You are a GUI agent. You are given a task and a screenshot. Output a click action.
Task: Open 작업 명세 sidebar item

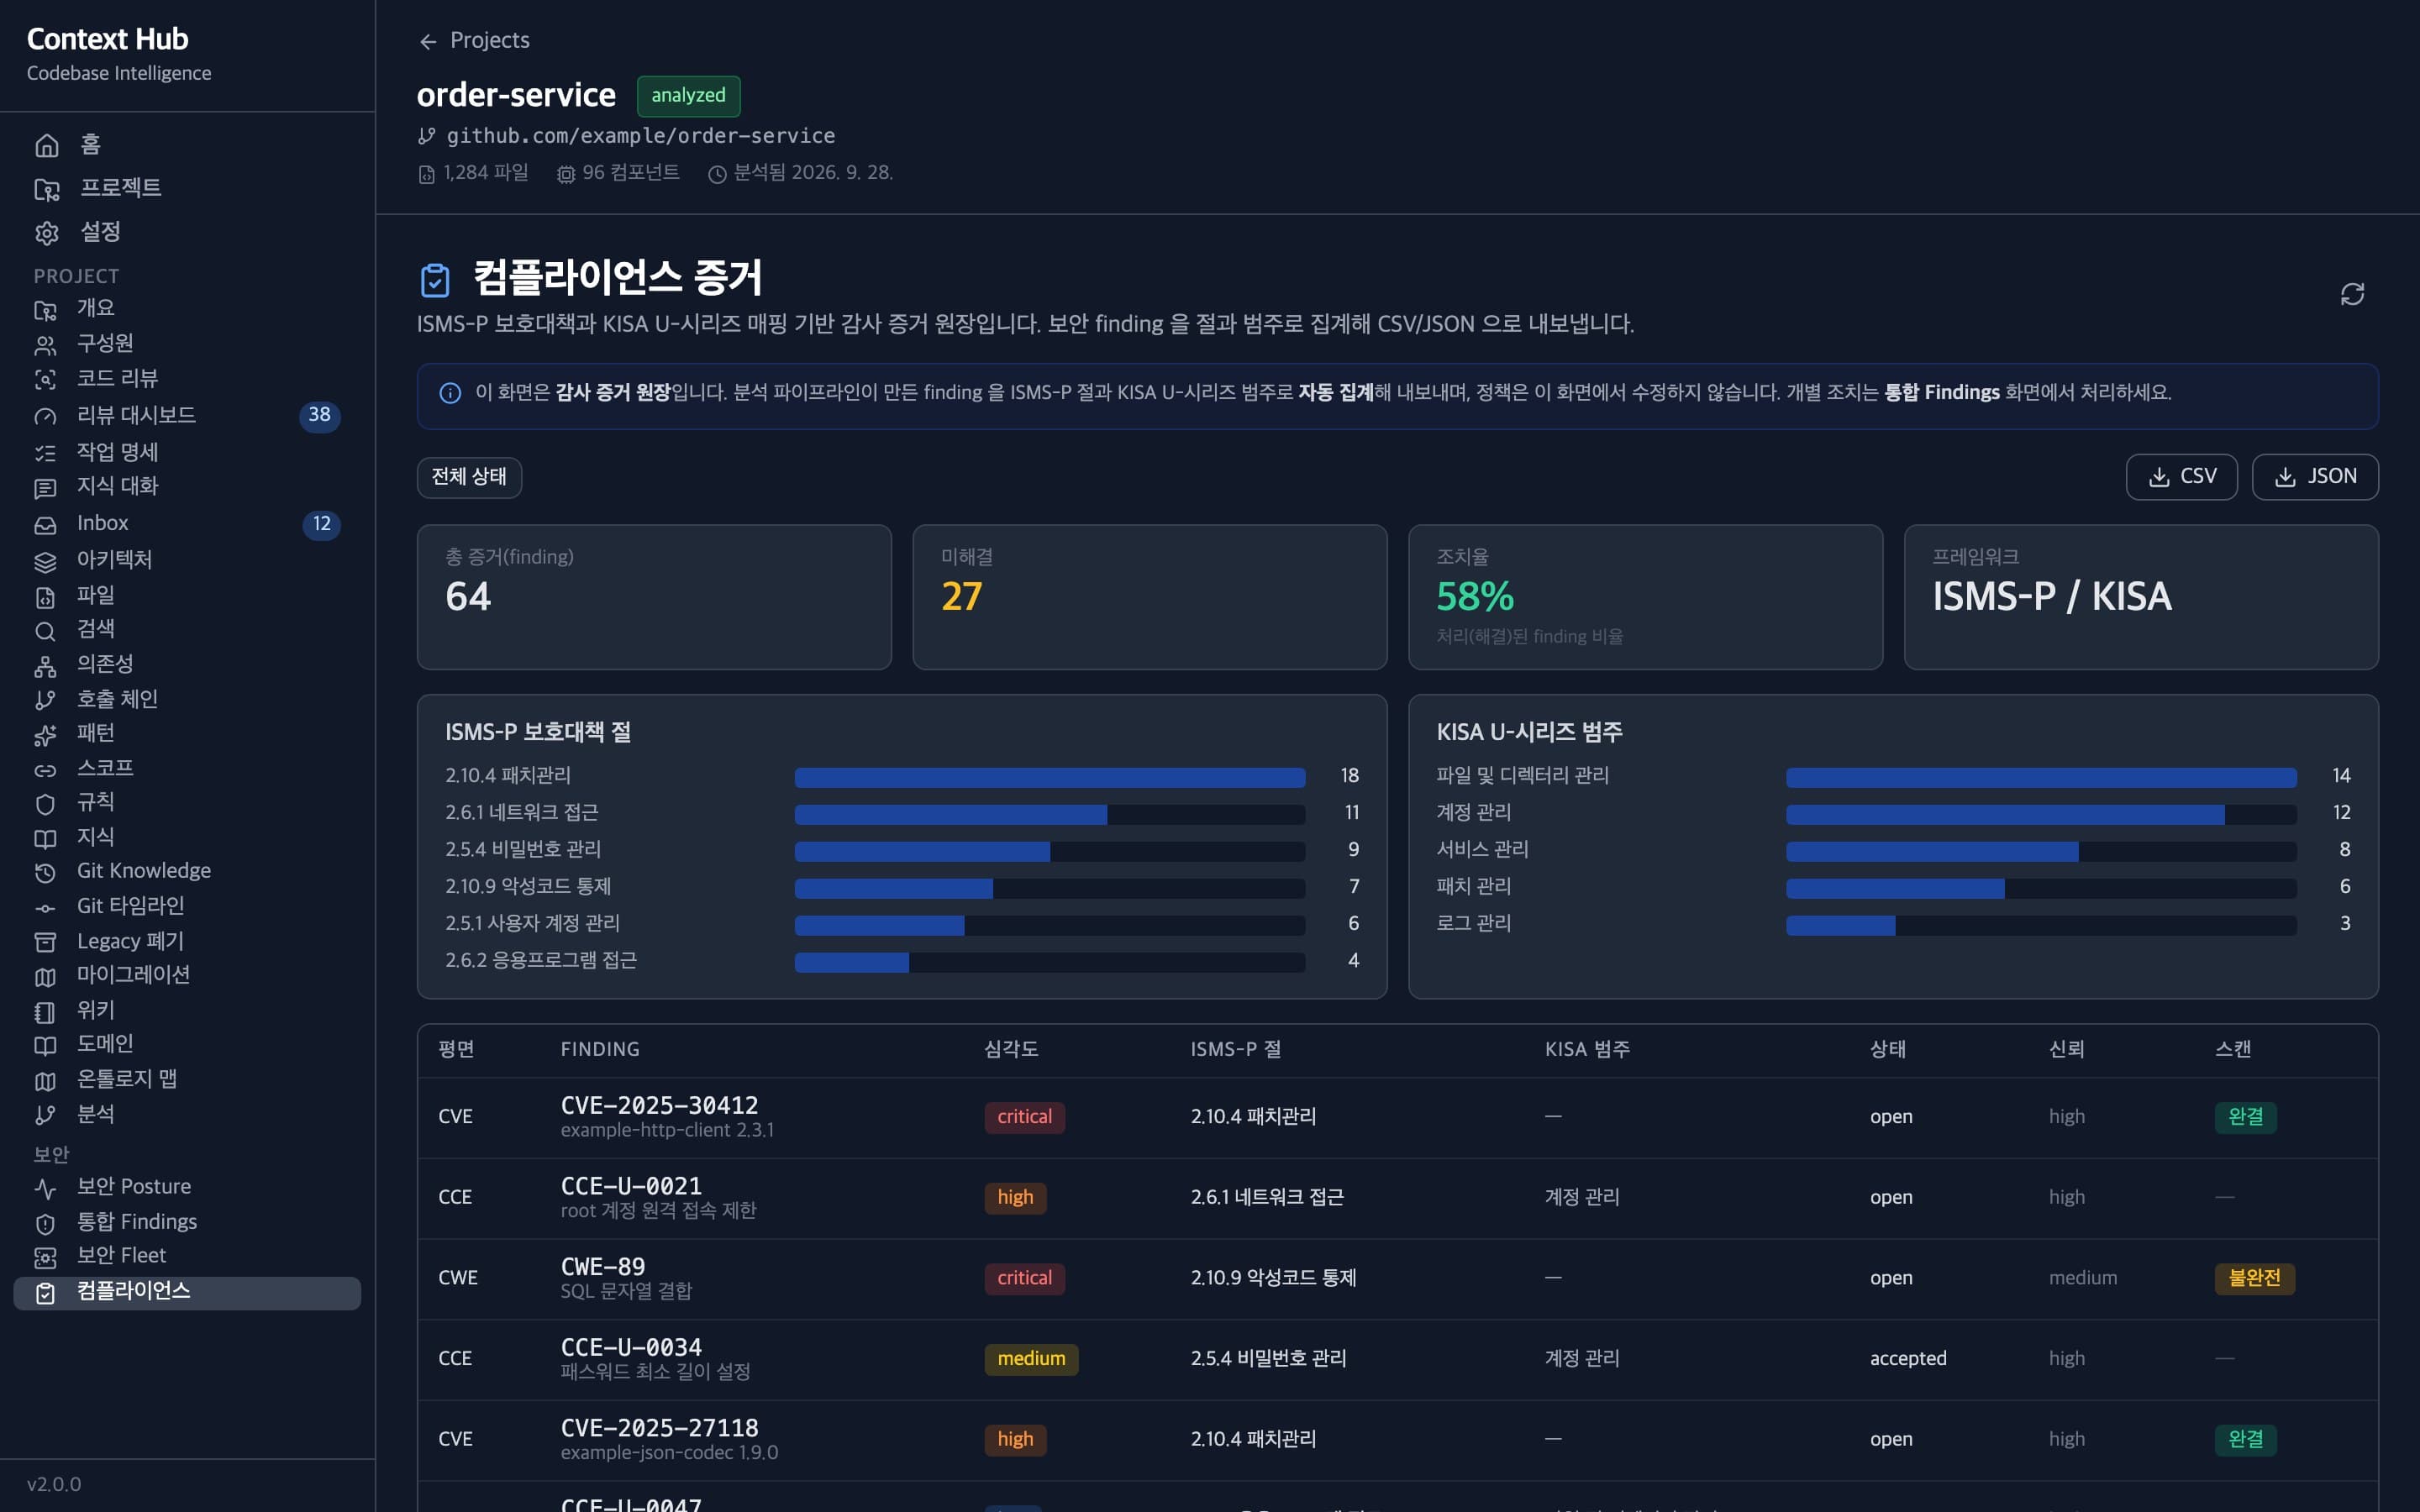187,453
